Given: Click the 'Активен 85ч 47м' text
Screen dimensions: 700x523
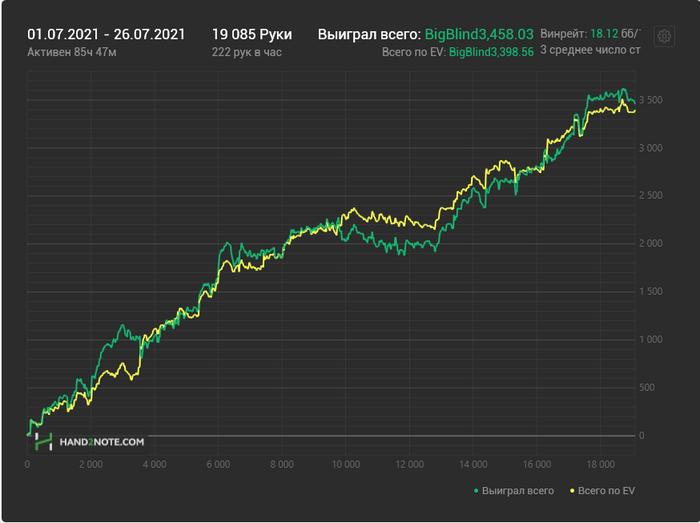Looking at the screenshot, I should (x=72, y=52).
